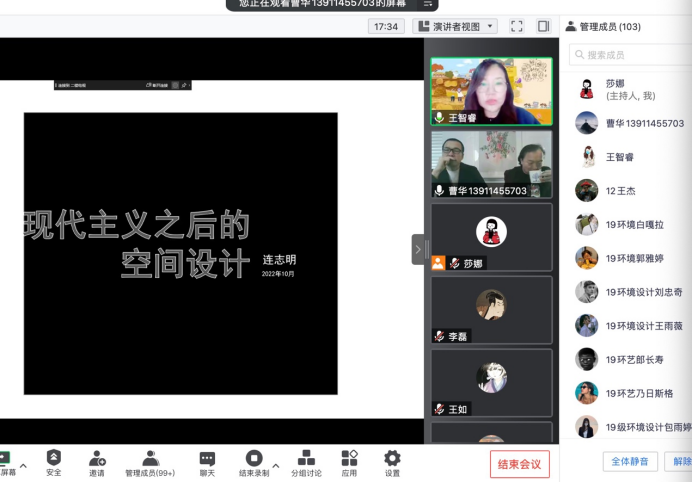Open Breakout Rooms (分组讨论) icon

(x=306, y=458)
